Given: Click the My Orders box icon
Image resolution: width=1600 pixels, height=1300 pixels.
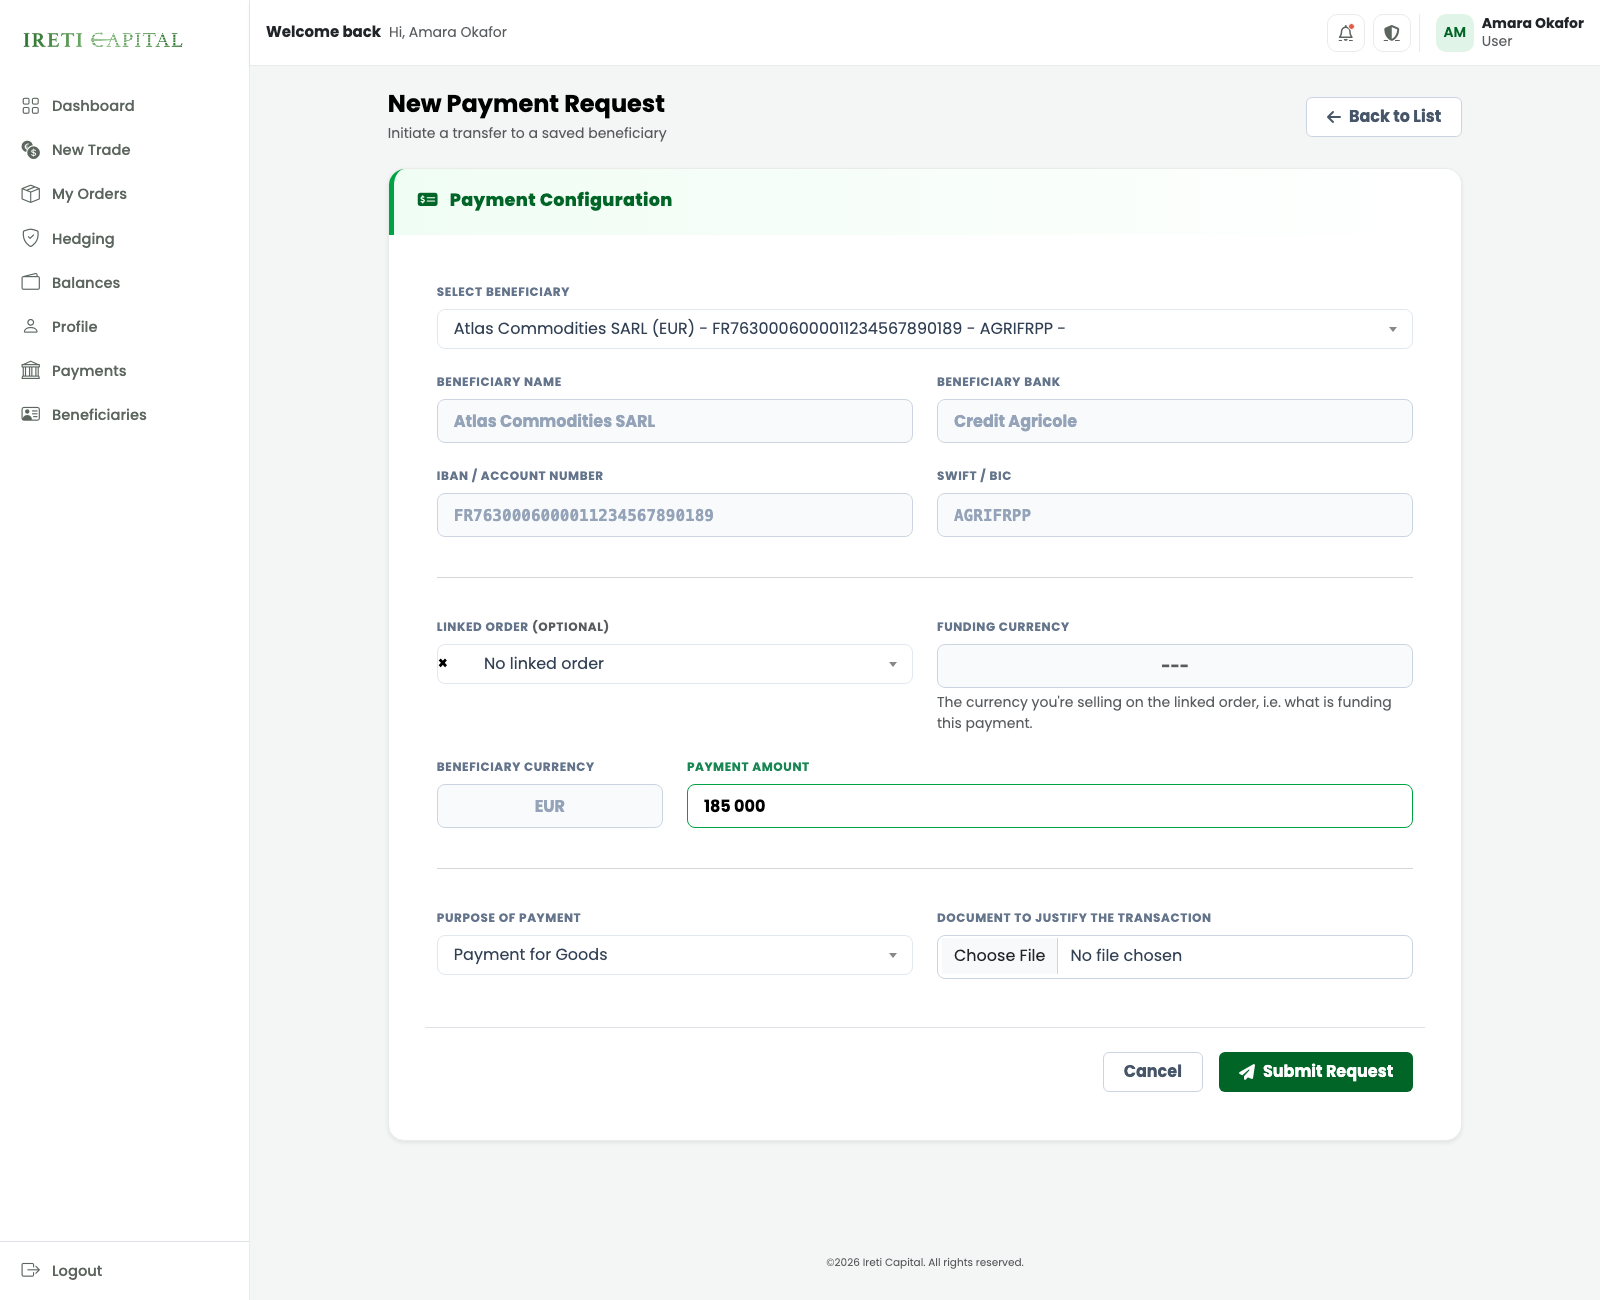Looking at the screenshot, I should tap(31, 194).
